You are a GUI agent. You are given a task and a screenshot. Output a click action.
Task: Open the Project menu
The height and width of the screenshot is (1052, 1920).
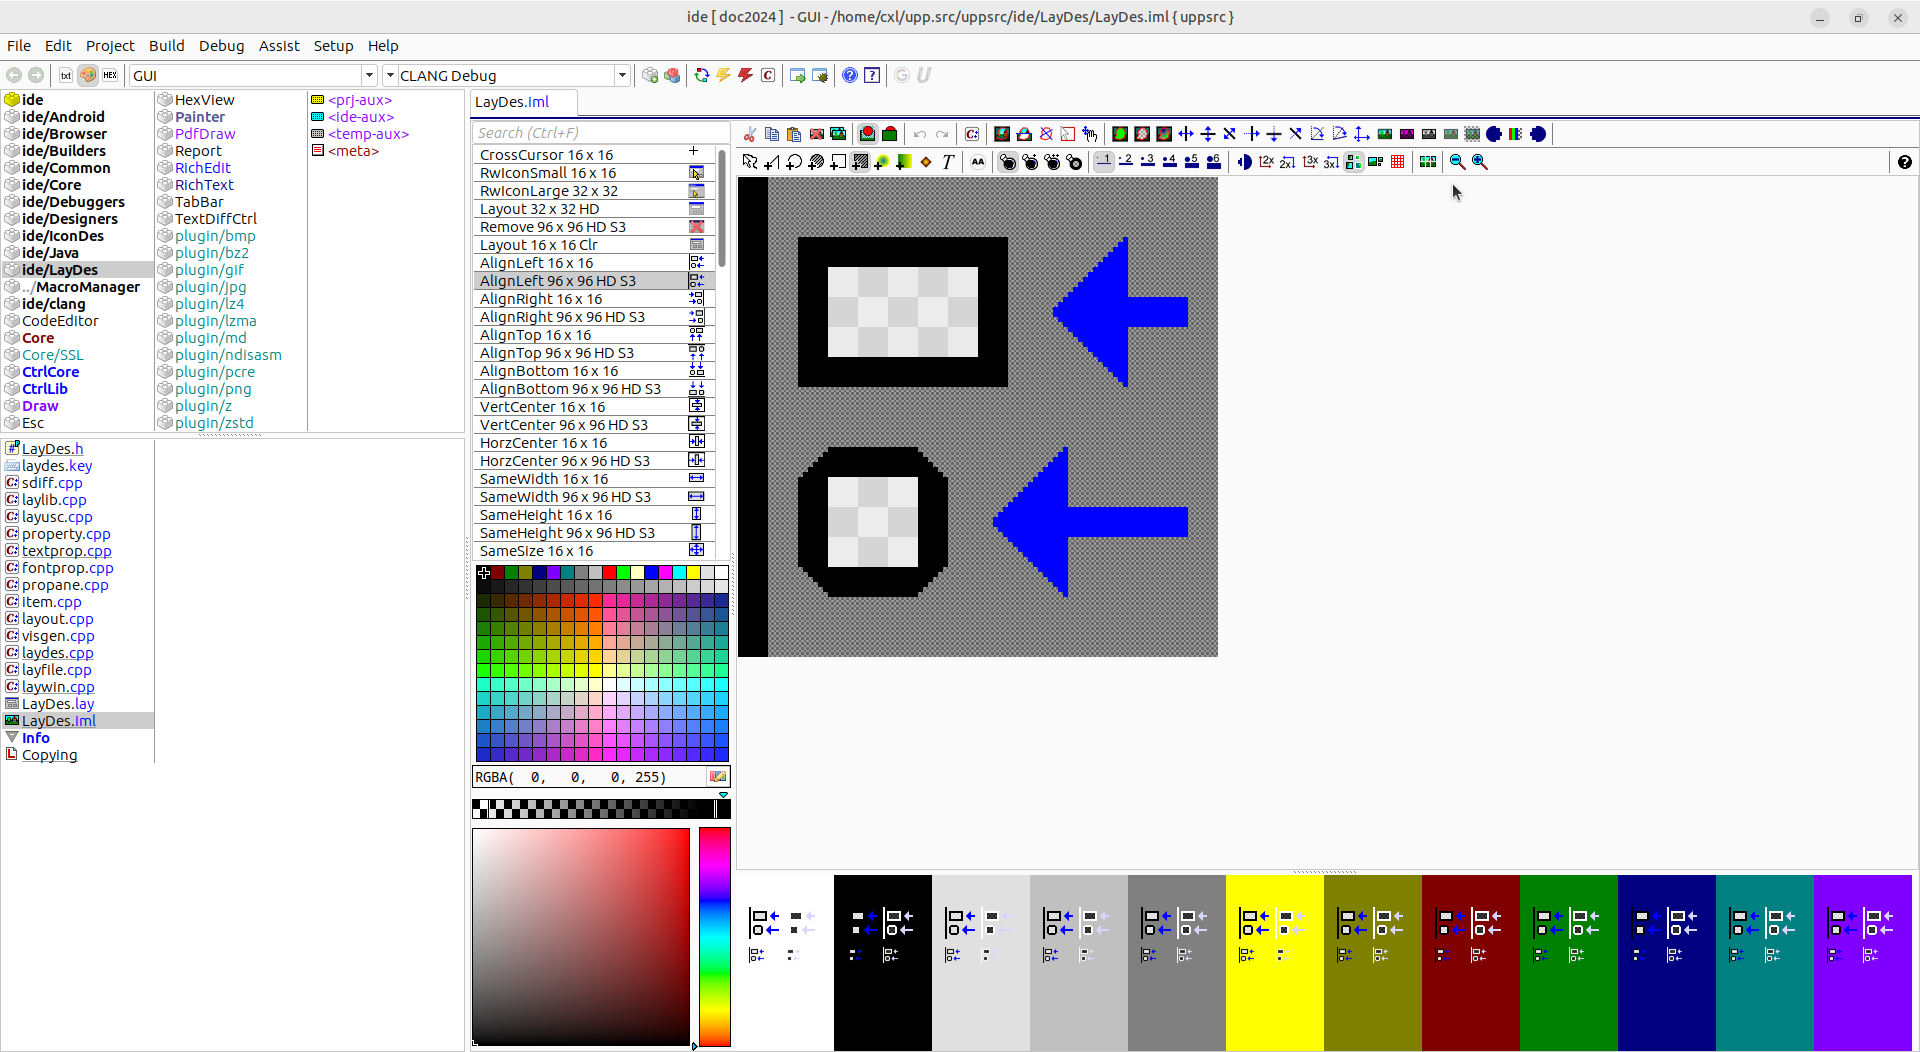pyautogui.click(x=110, y=46)
